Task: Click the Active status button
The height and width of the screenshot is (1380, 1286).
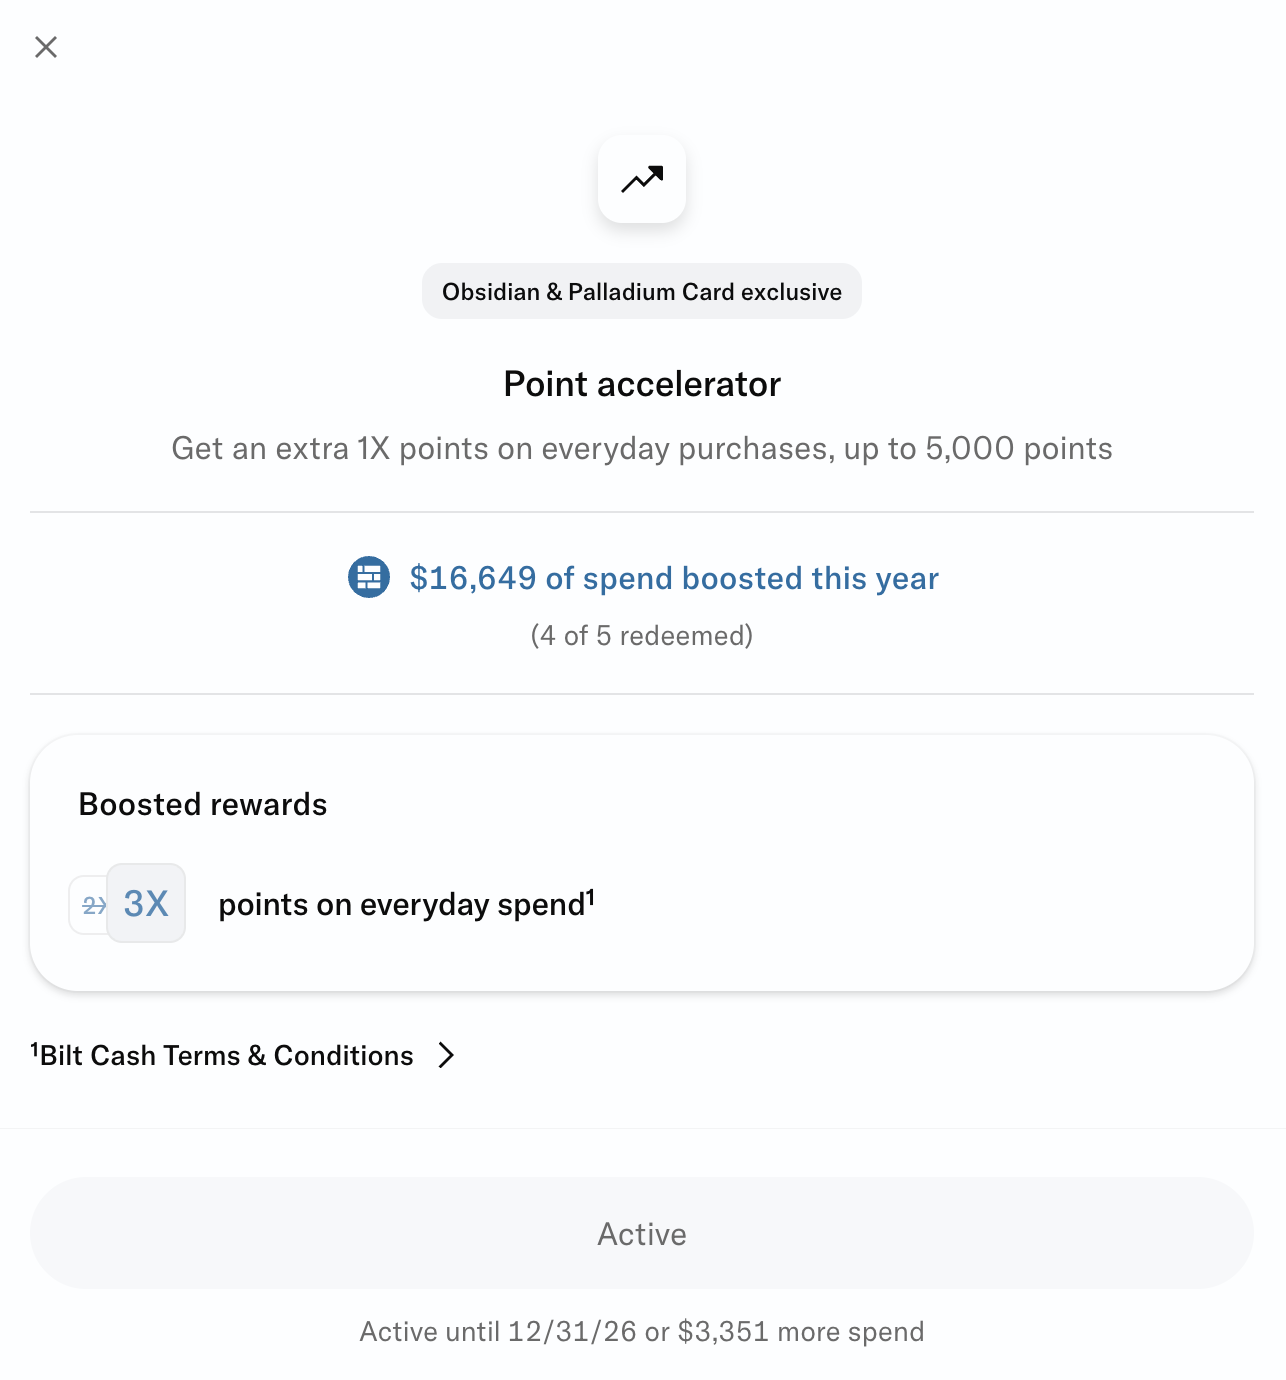Action: tap(642, 1233)
